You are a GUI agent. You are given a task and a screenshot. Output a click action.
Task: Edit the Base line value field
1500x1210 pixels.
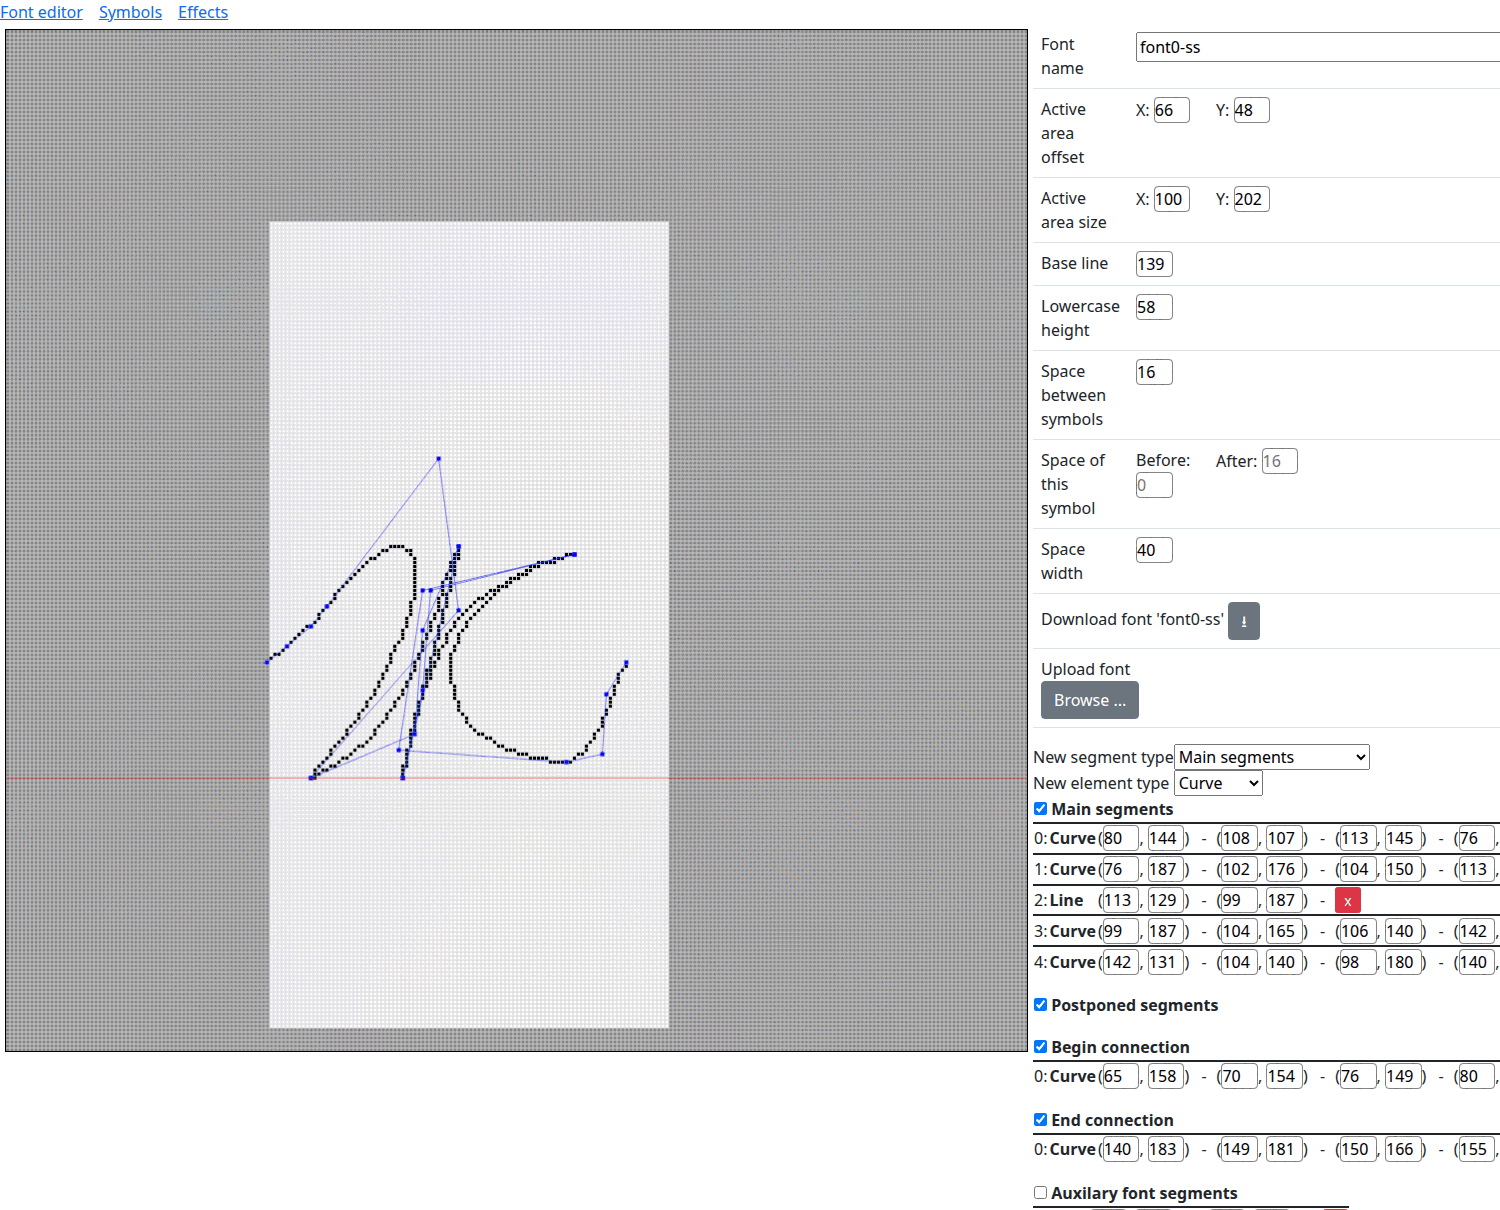(1154, 264)
